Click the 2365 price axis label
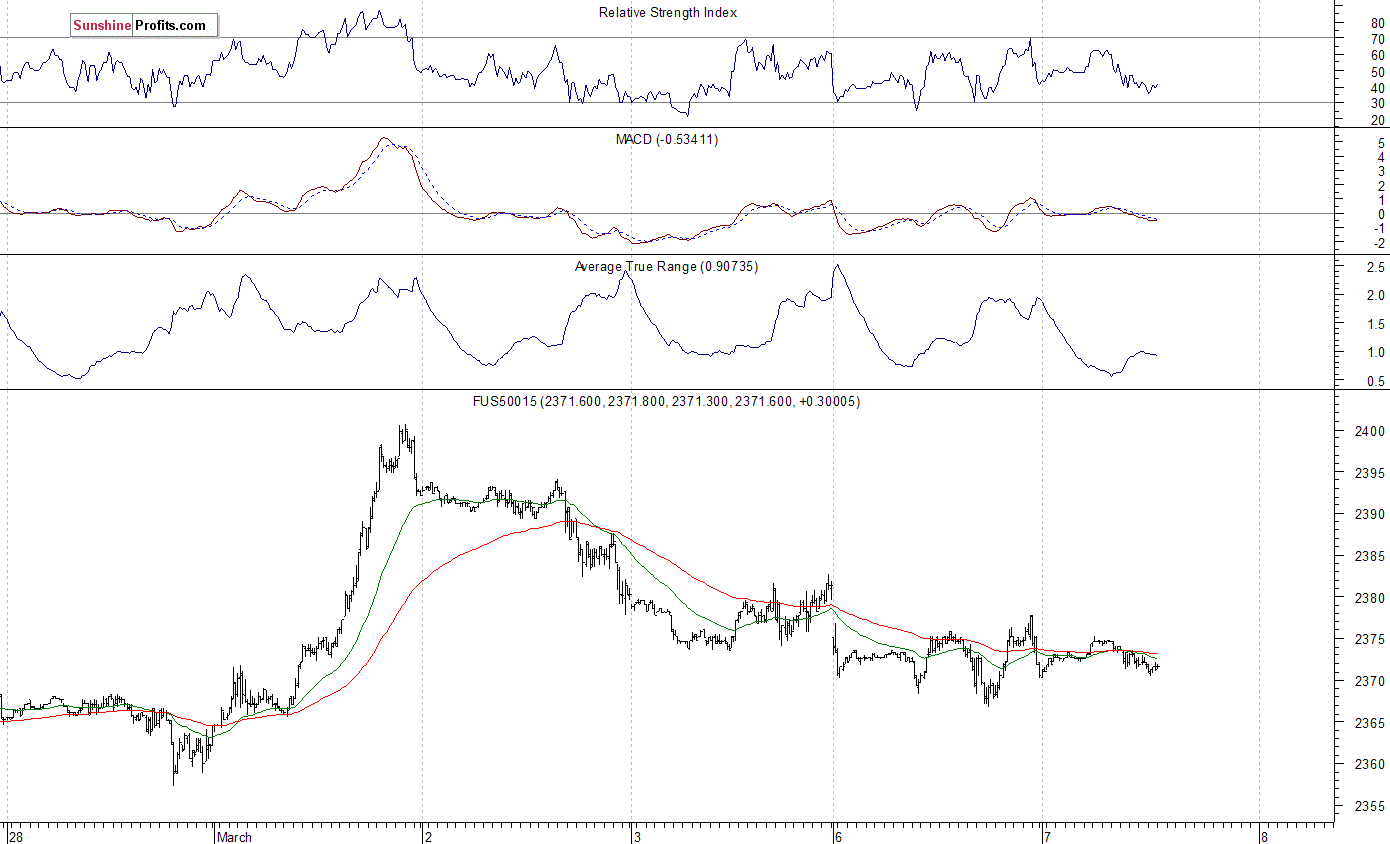The image size is (1390, 844). [x=1370, y=723]
